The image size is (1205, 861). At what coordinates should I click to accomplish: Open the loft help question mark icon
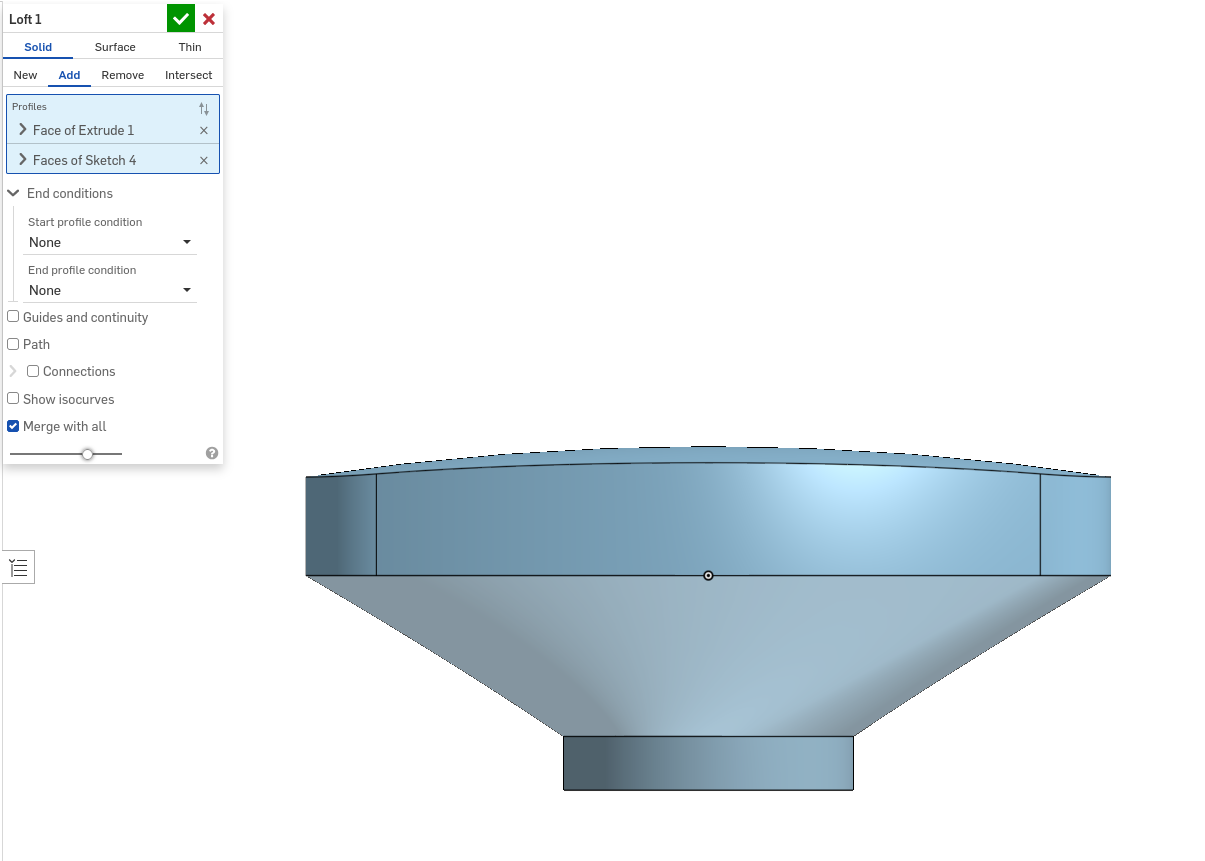click(212, 453)
